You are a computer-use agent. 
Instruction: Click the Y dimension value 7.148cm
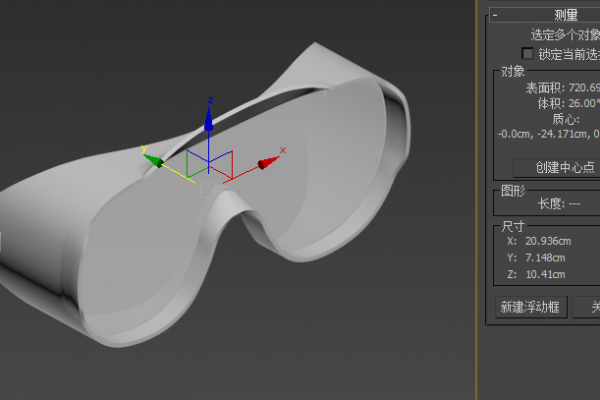click(x=544, y=257)
